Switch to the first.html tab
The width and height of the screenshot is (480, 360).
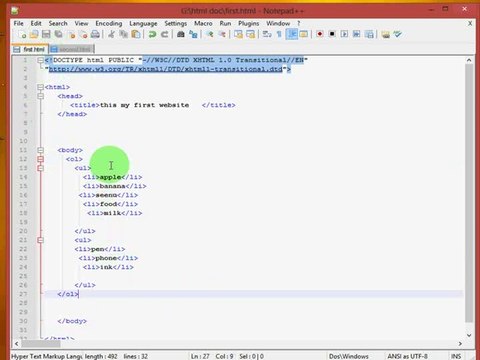30,49
